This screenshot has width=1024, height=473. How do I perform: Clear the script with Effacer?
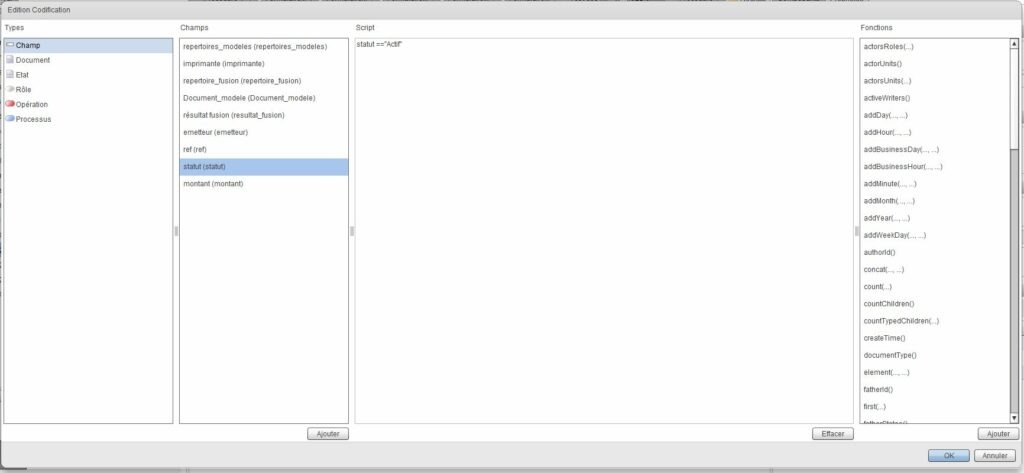832,434
